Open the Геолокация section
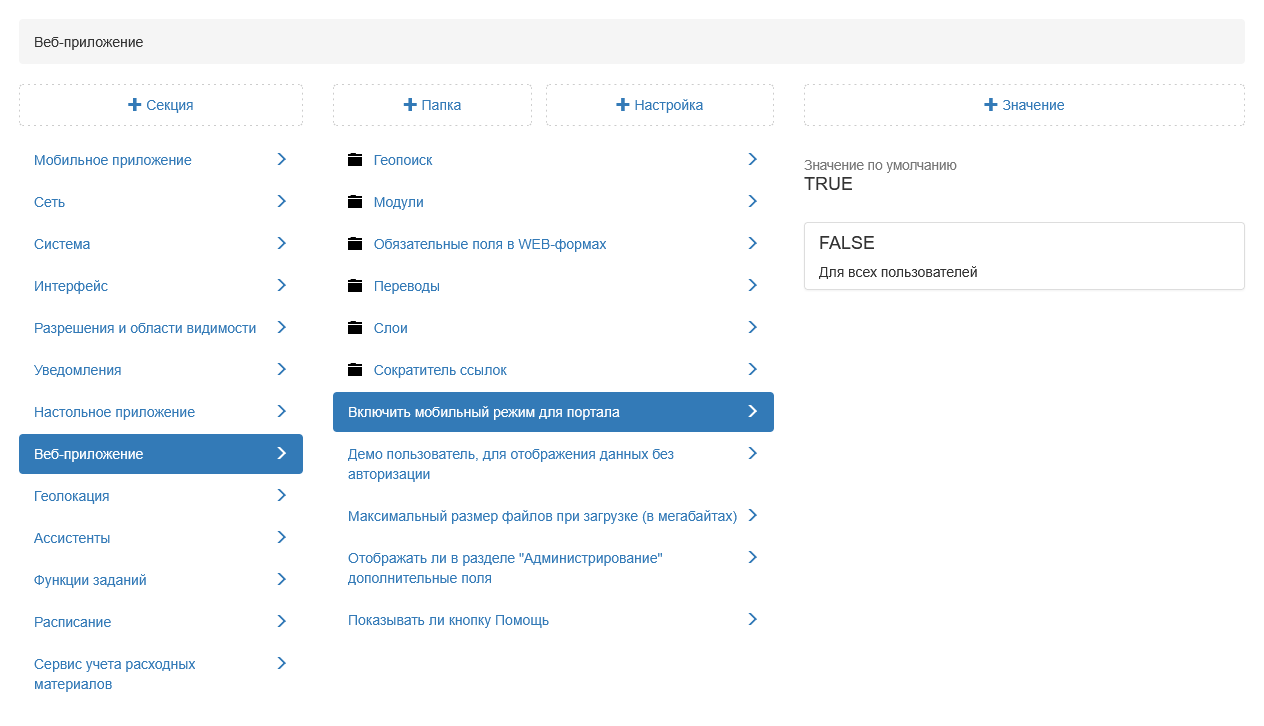Viewport: 1264px width, 726px height. (x=72, y=496)
